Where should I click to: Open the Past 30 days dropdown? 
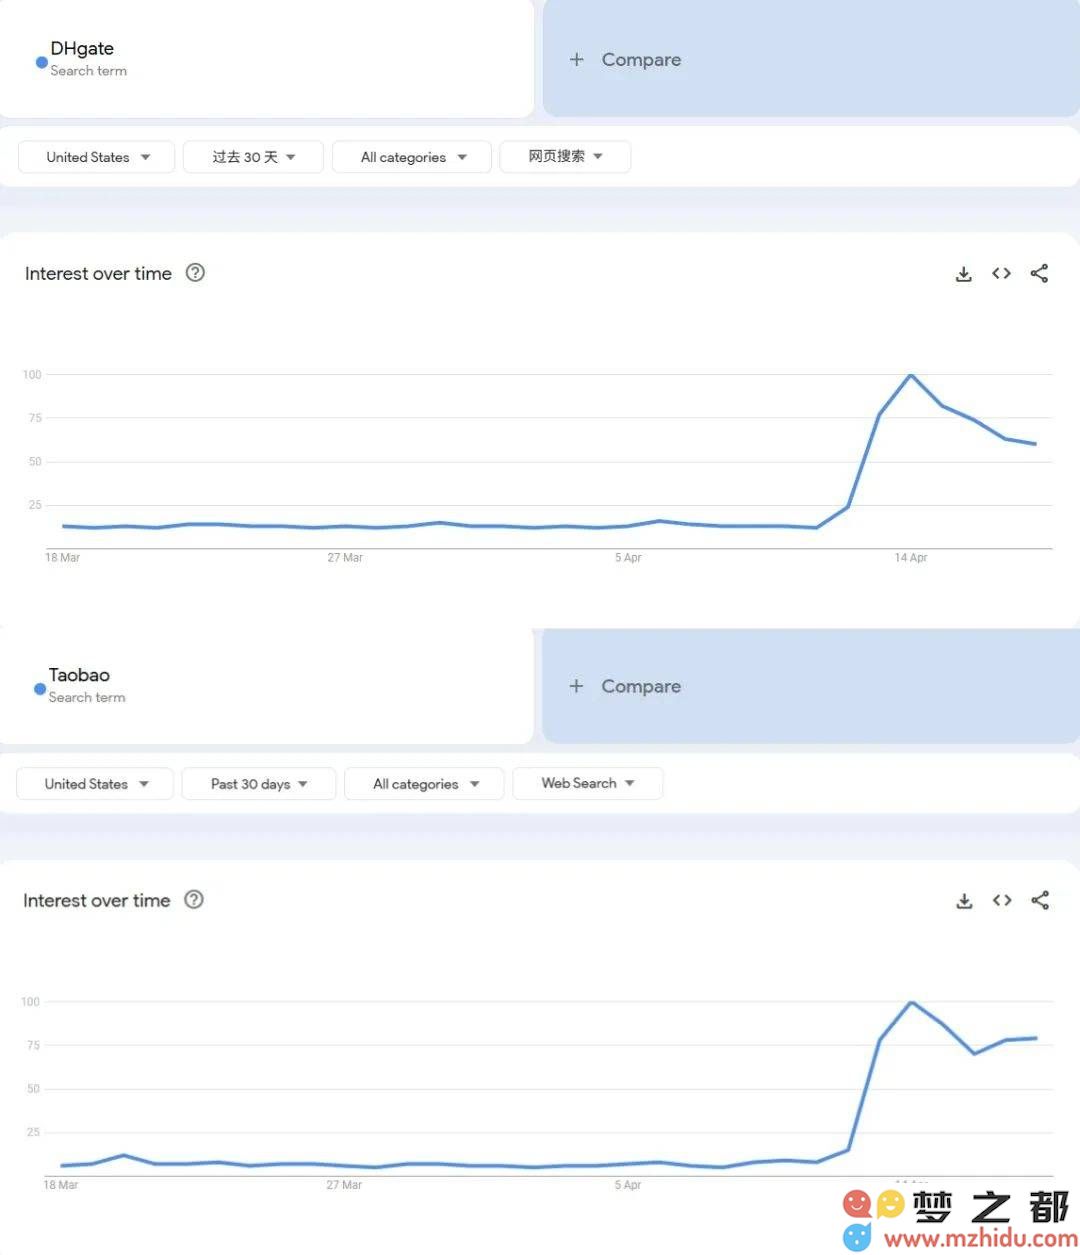258,784
